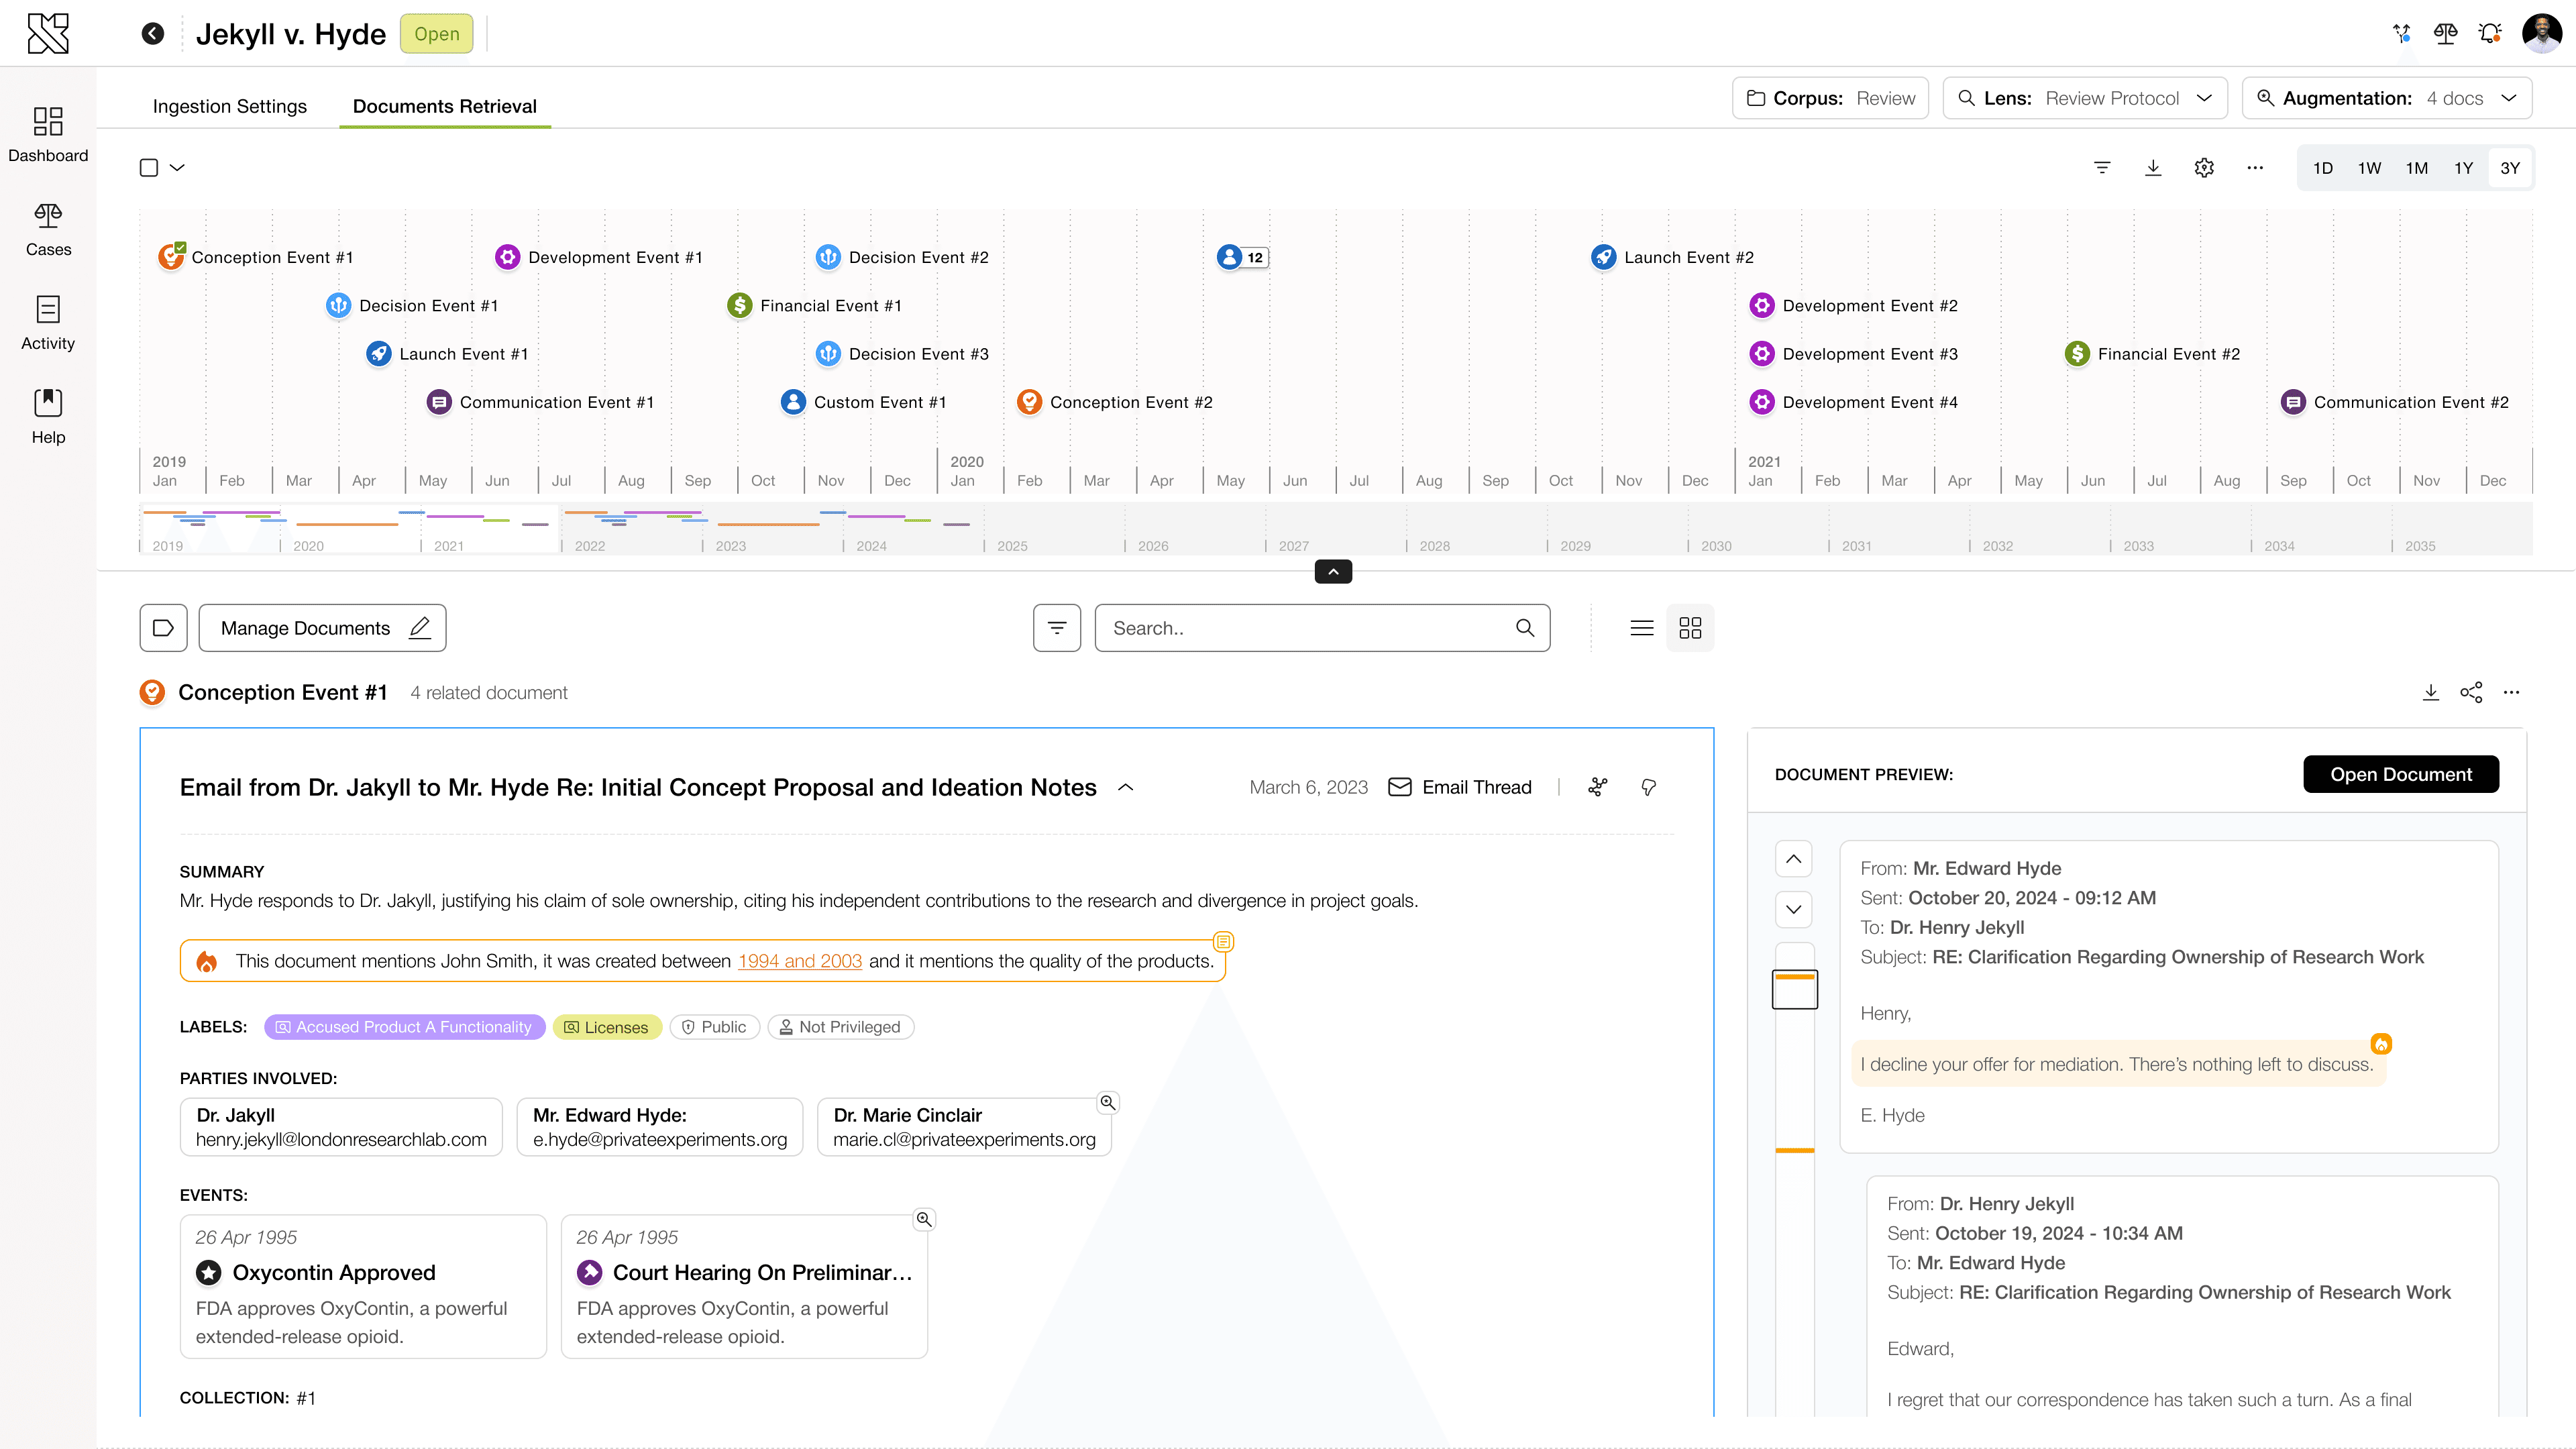Click the 1994 and 2003 link
The height and width of the screenshot is (1449, 2576).
point(799,961)
